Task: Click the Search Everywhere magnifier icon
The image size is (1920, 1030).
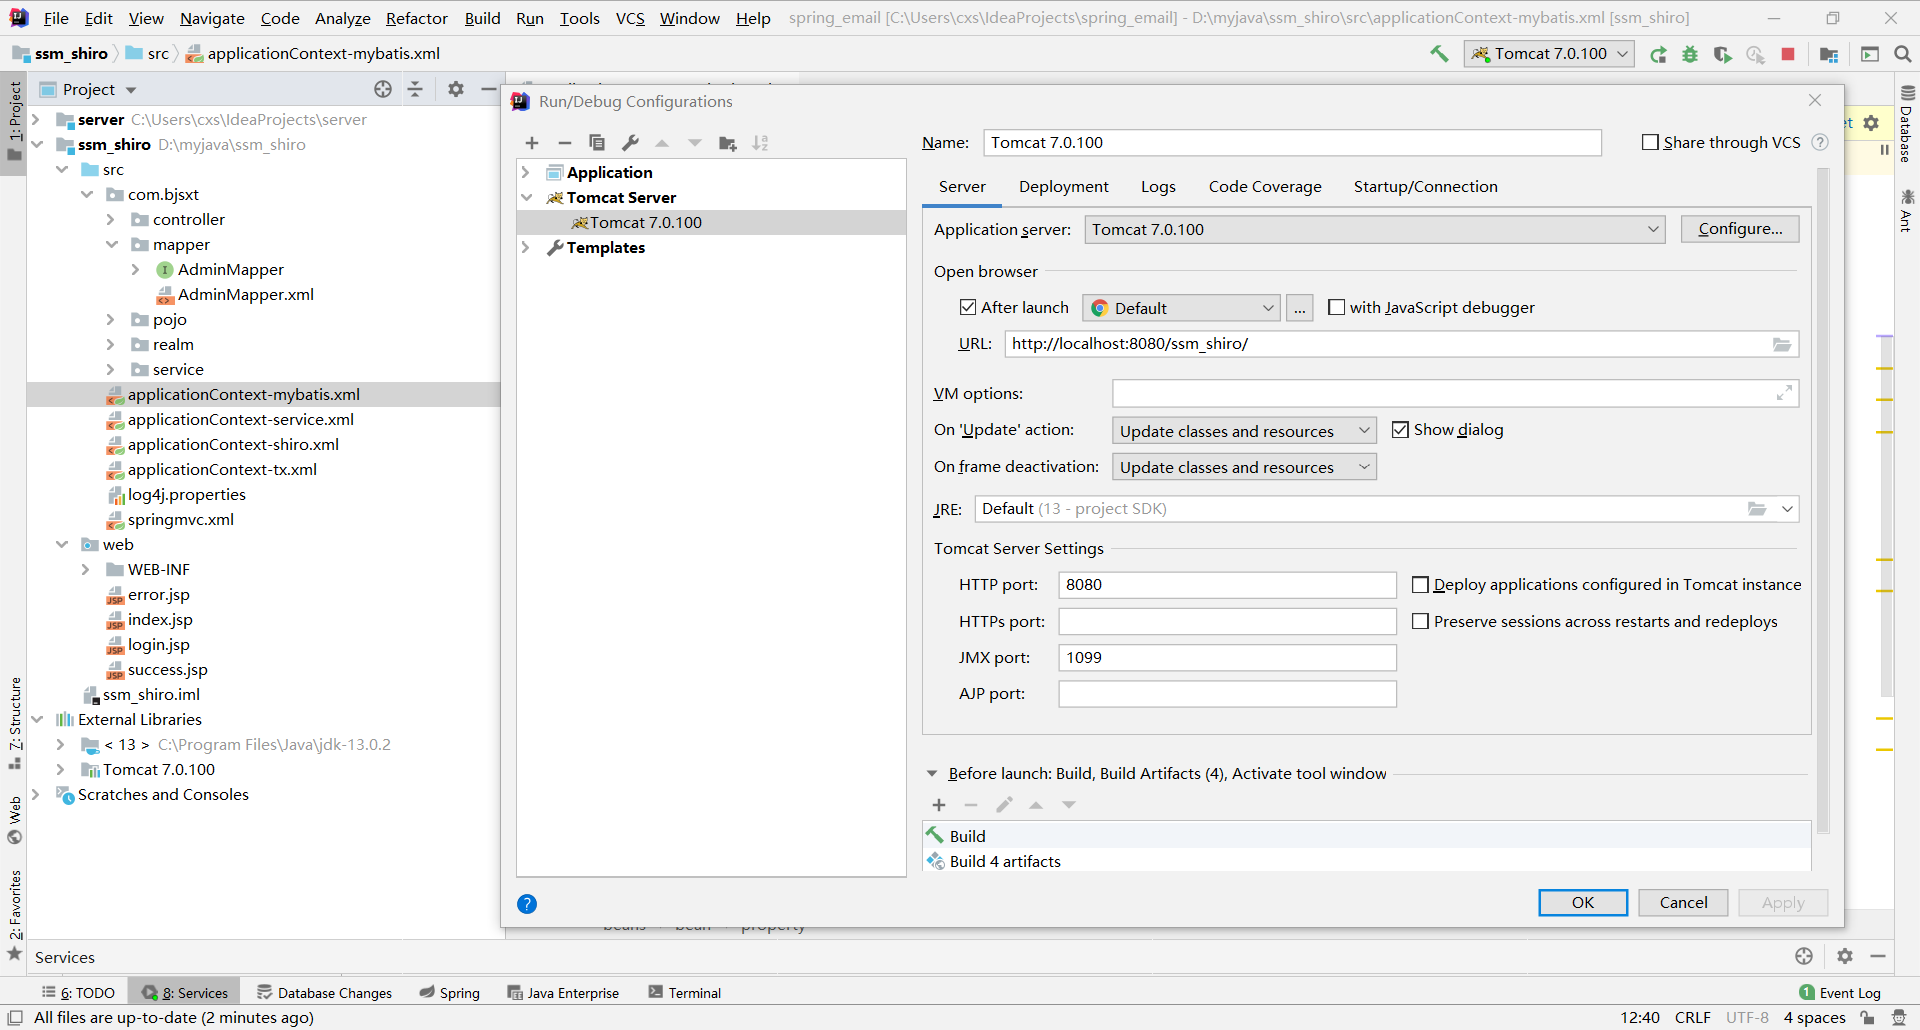Action: click(x=1903, y=54)
